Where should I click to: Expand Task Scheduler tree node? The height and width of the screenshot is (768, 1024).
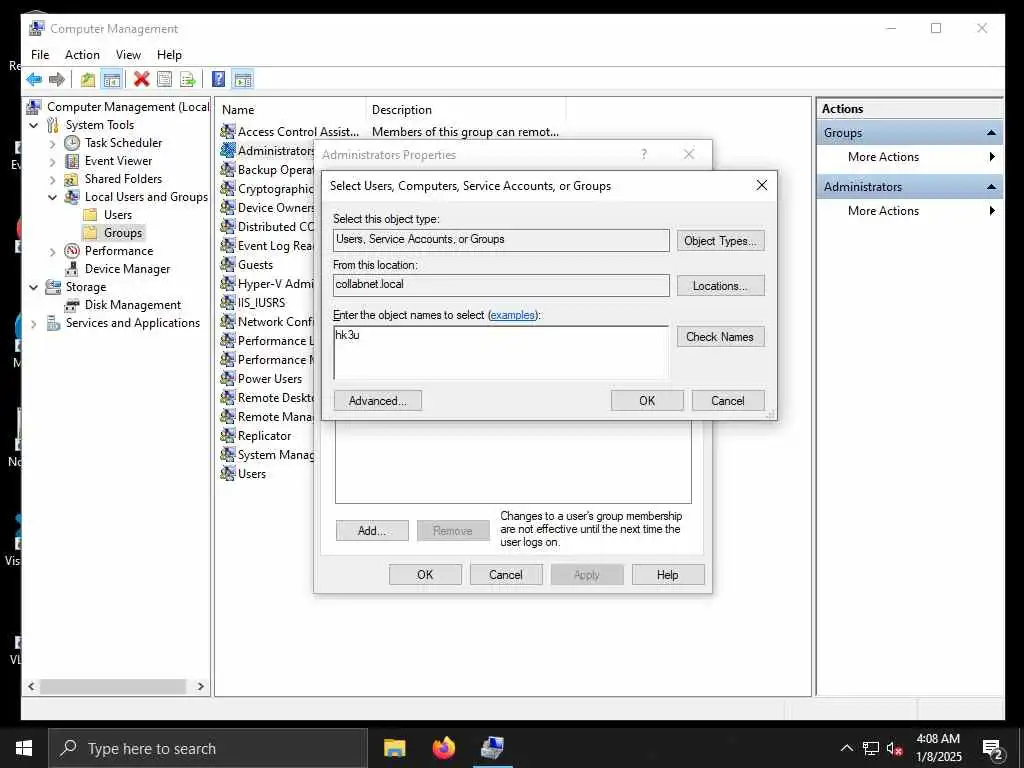[x=52, y=143]
